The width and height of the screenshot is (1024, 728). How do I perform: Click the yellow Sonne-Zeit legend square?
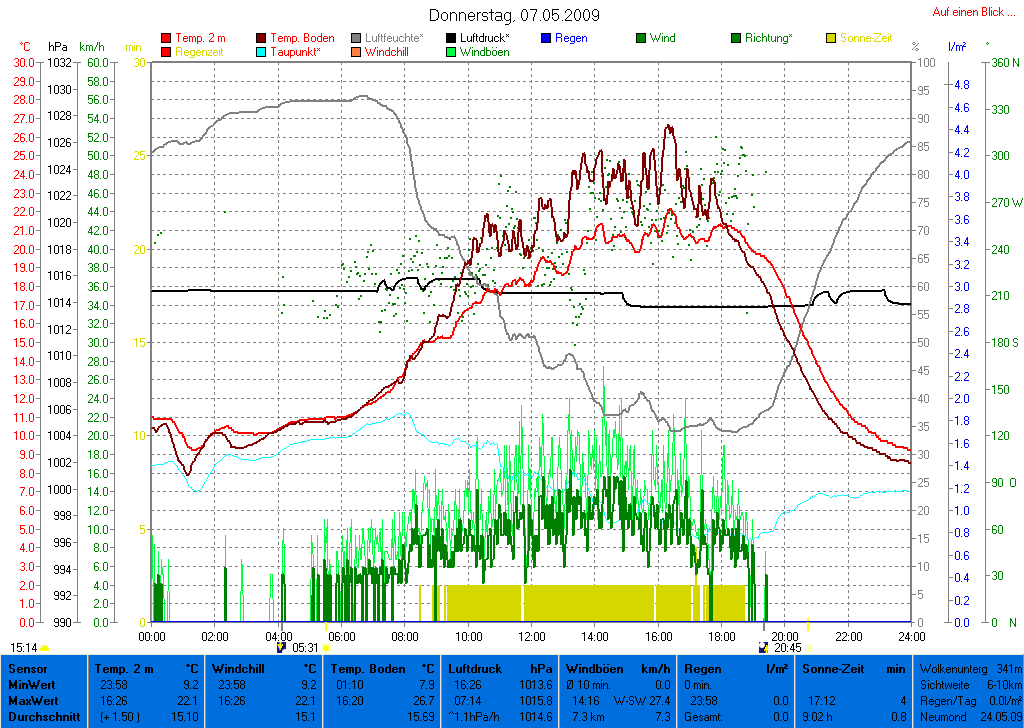tap(832, 38)
